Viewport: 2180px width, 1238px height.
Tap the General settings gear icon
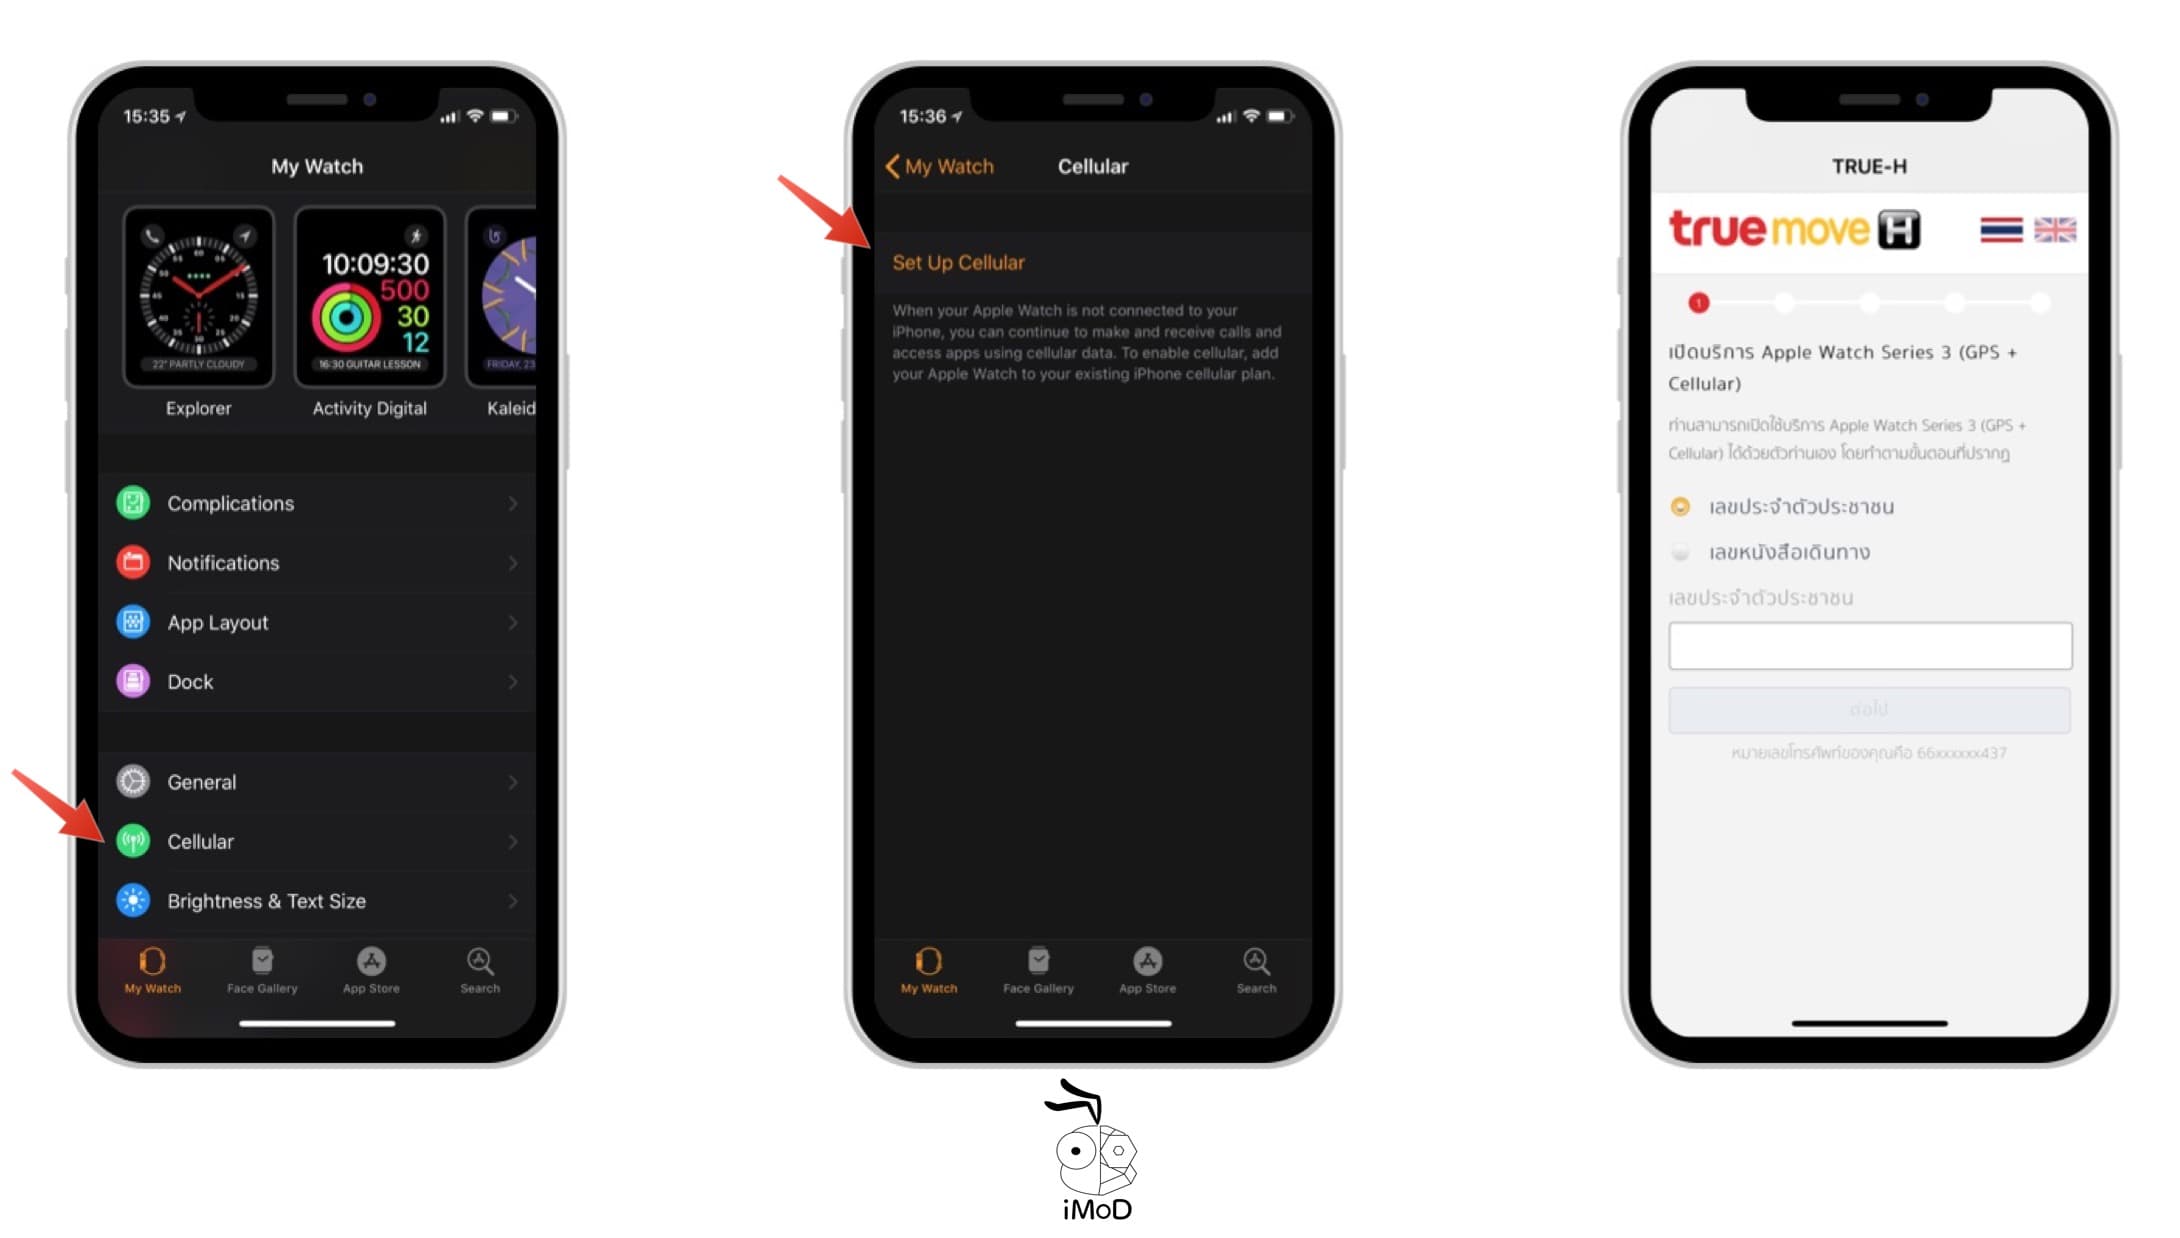[x=133, y=781]
